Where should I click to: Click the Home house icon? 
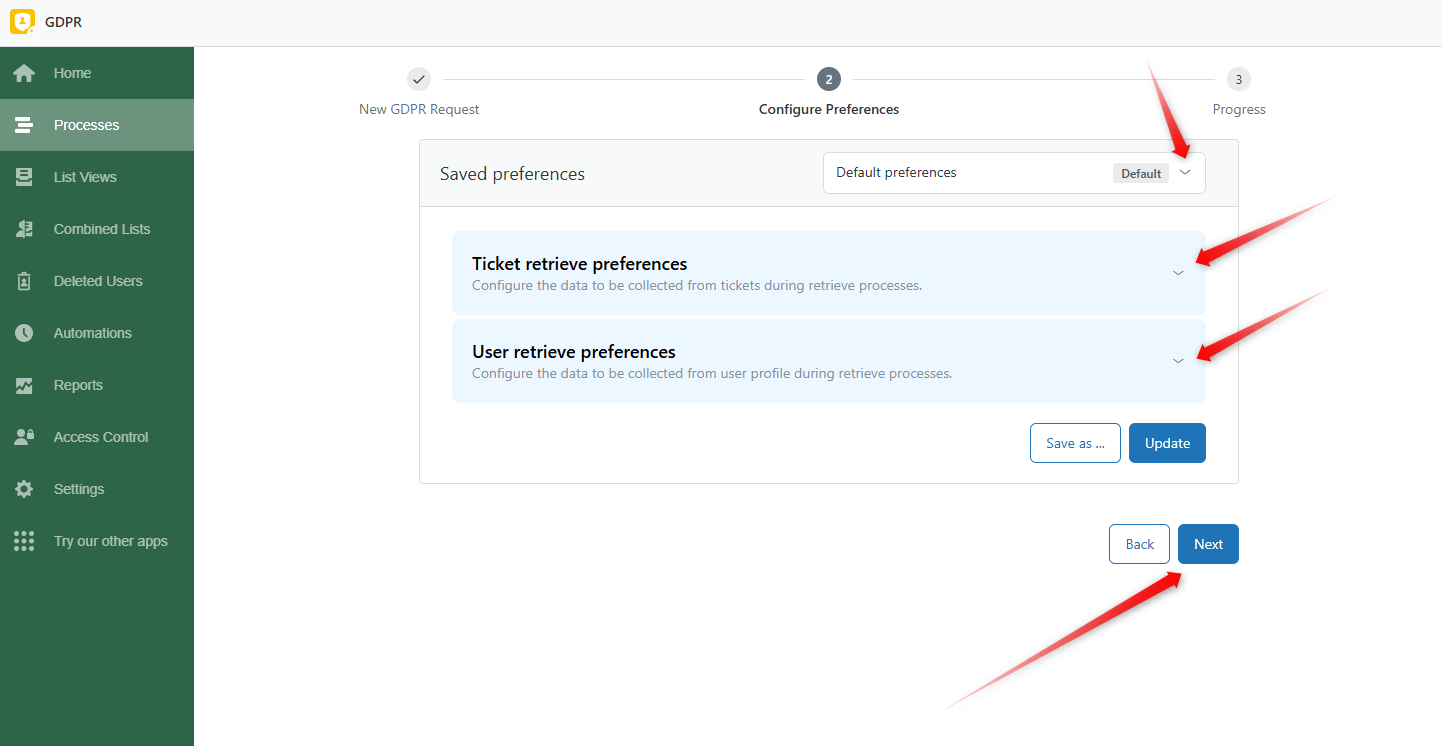[24, 73]
